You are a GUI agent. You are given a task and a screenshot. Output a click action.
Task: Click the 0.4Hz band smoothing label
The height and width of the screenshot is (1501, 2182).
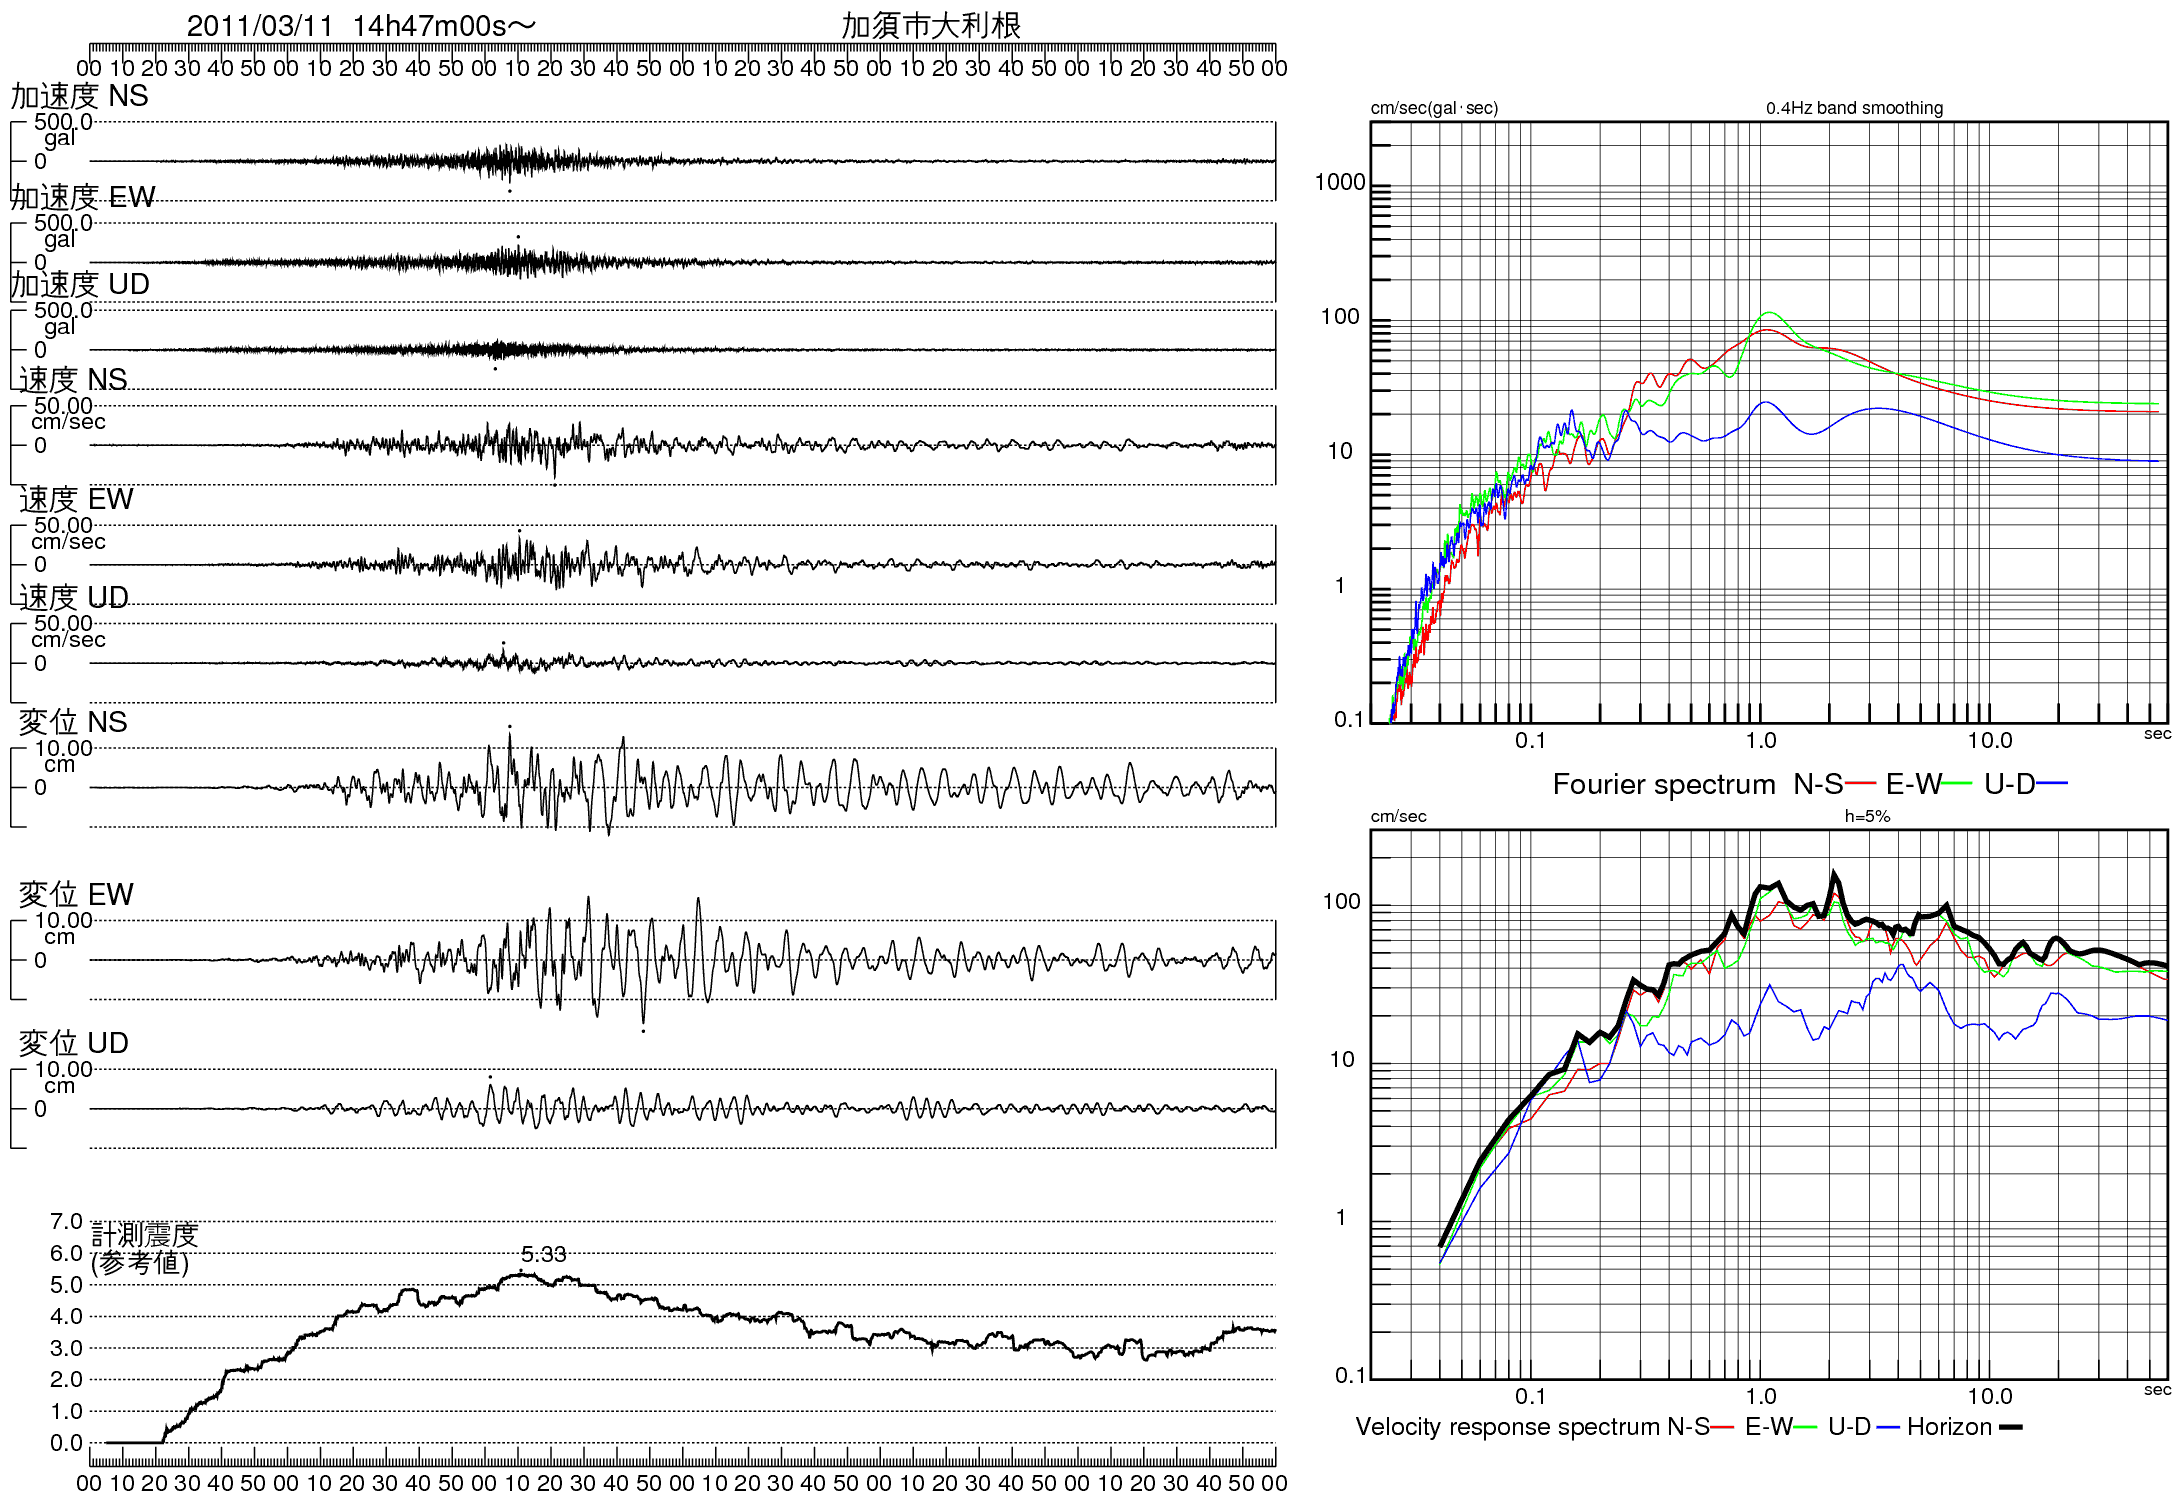(x=1854, y=108)
